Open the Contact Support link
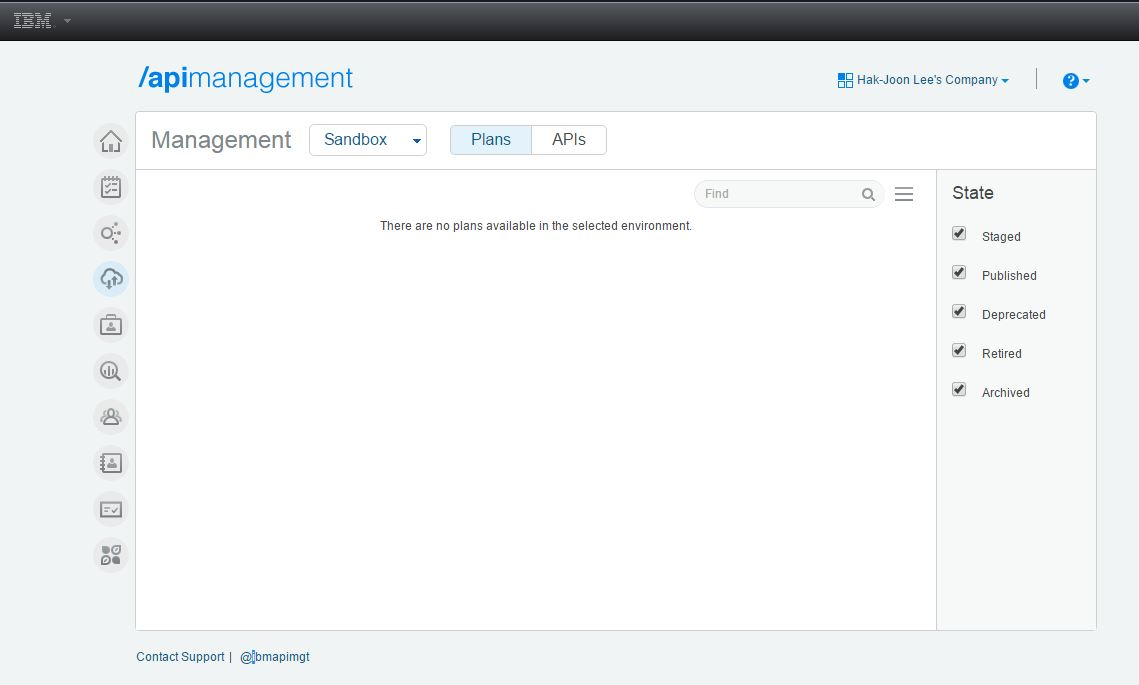Screen dimensions: 1139x685 180,657
